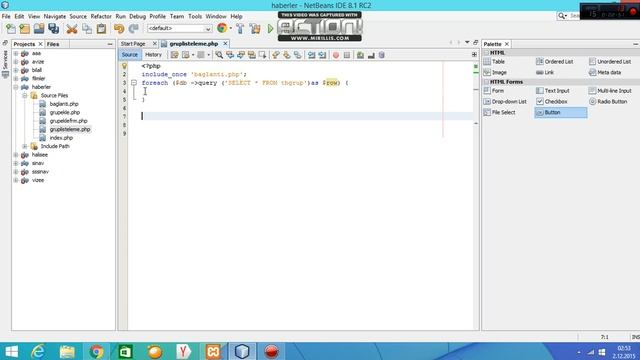Image resolution: width=640 pixels, height=360 pixels.
Task: Open Internet Explorer from the taskbar
Action: pyautogui.click(x=38, y=351)
